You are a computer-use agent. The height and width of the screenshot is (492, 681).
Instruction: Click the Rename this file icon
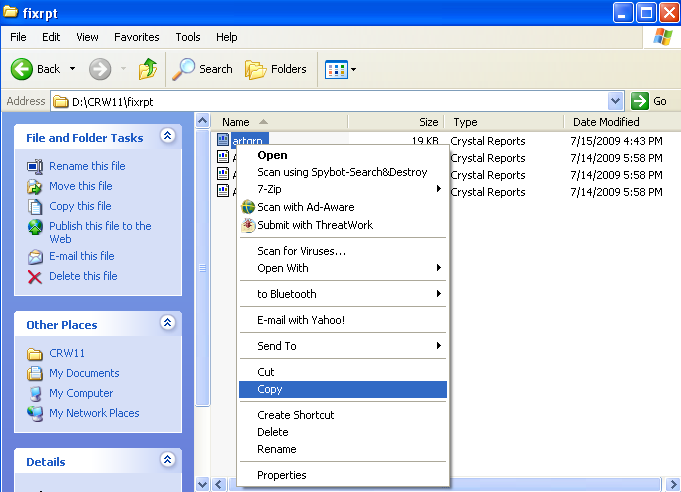click(x=35, y=166)
